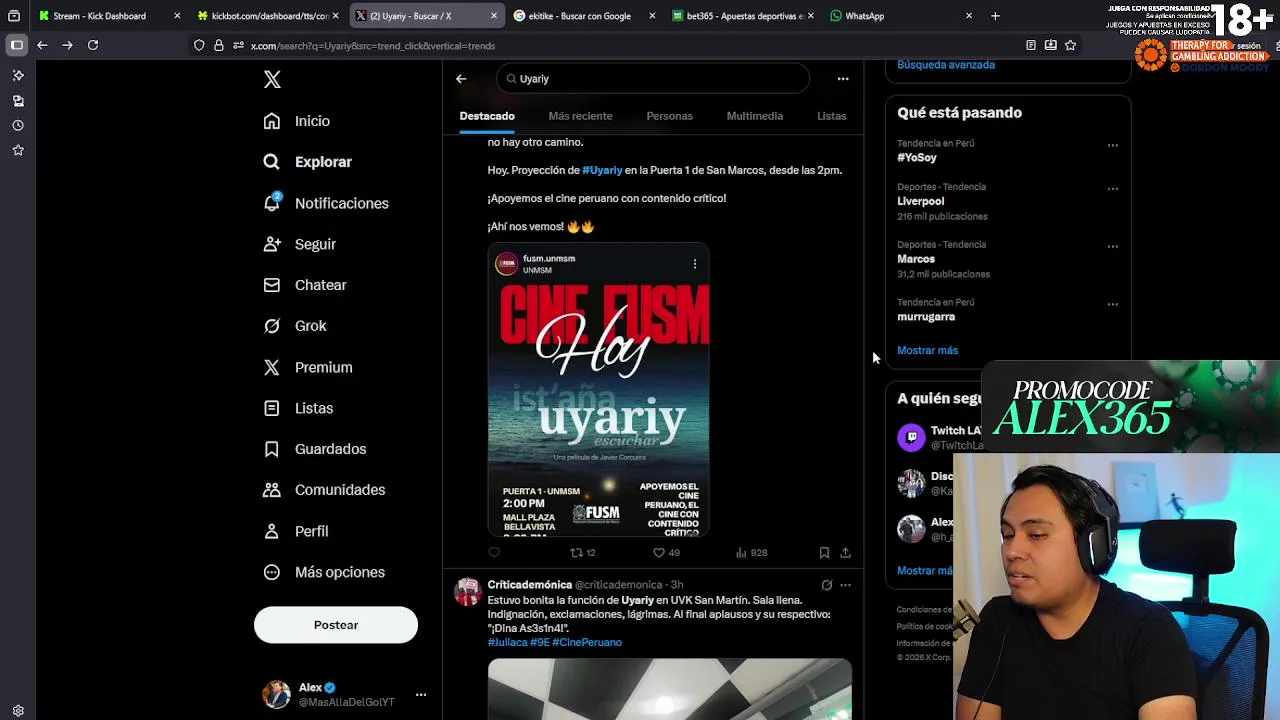The width and height of the screenshot is (1280, 720).
Task: Click the Premium X icon
Action: [x=272, y=367]
